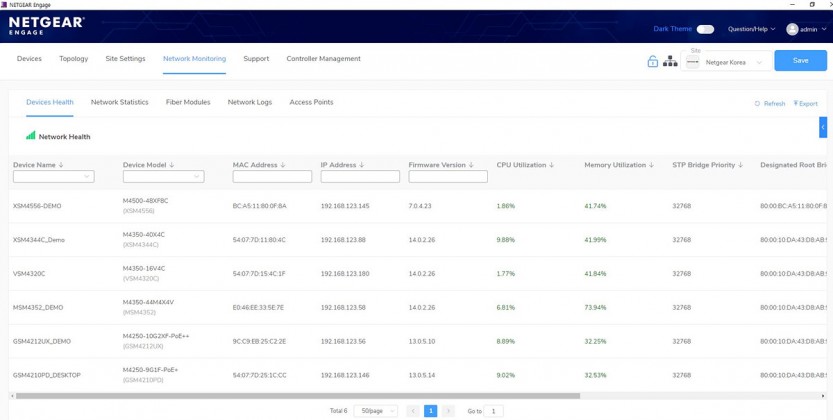
Task: Sort by IP Address arrow
Action: [362, 165]
